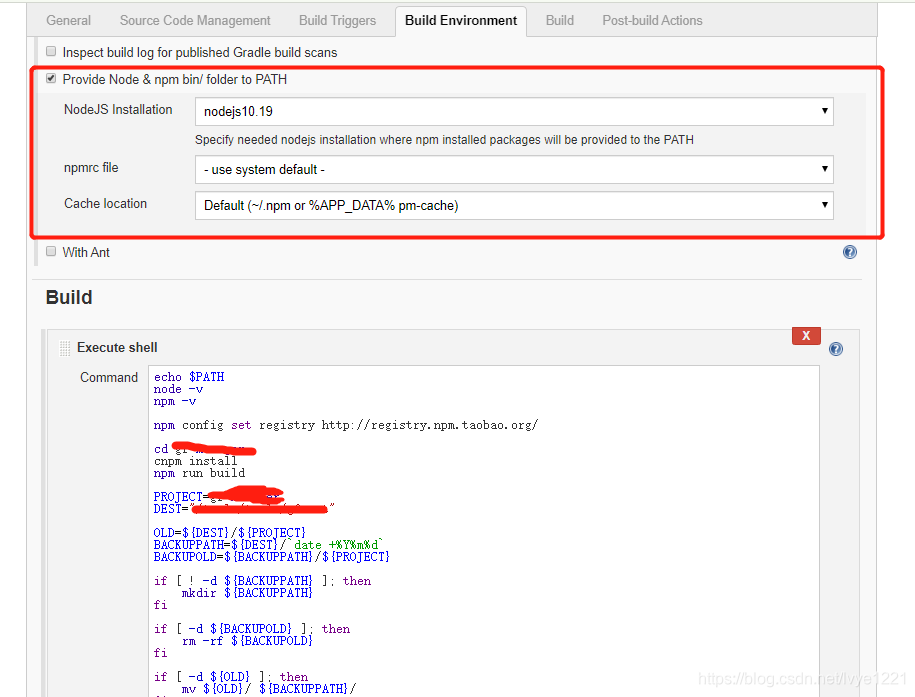Click the 'Specify needed nodejs installation' help text
This screenshot has height=697, width=915.
(444, 140)
